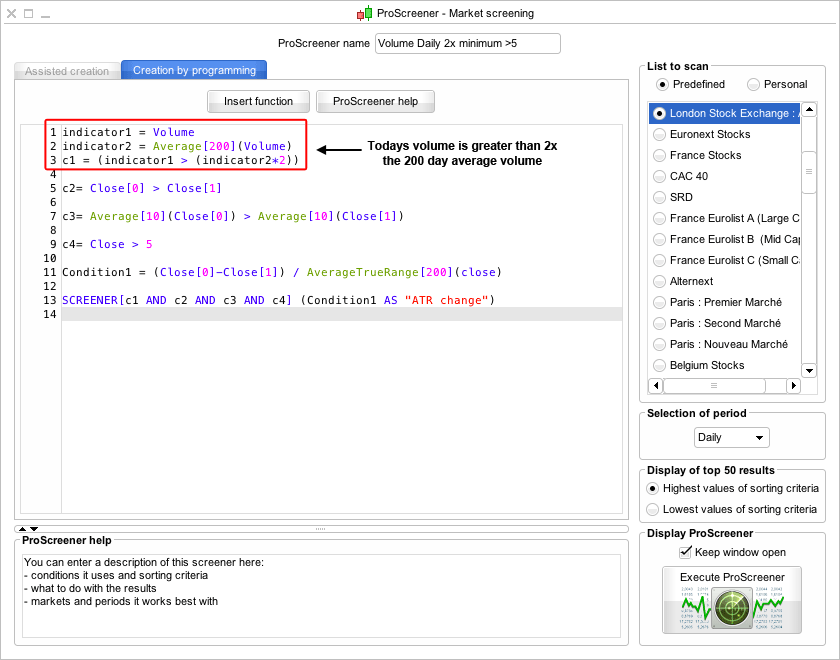Open the Daily period dropdown
840x660 pixels.
732,438
